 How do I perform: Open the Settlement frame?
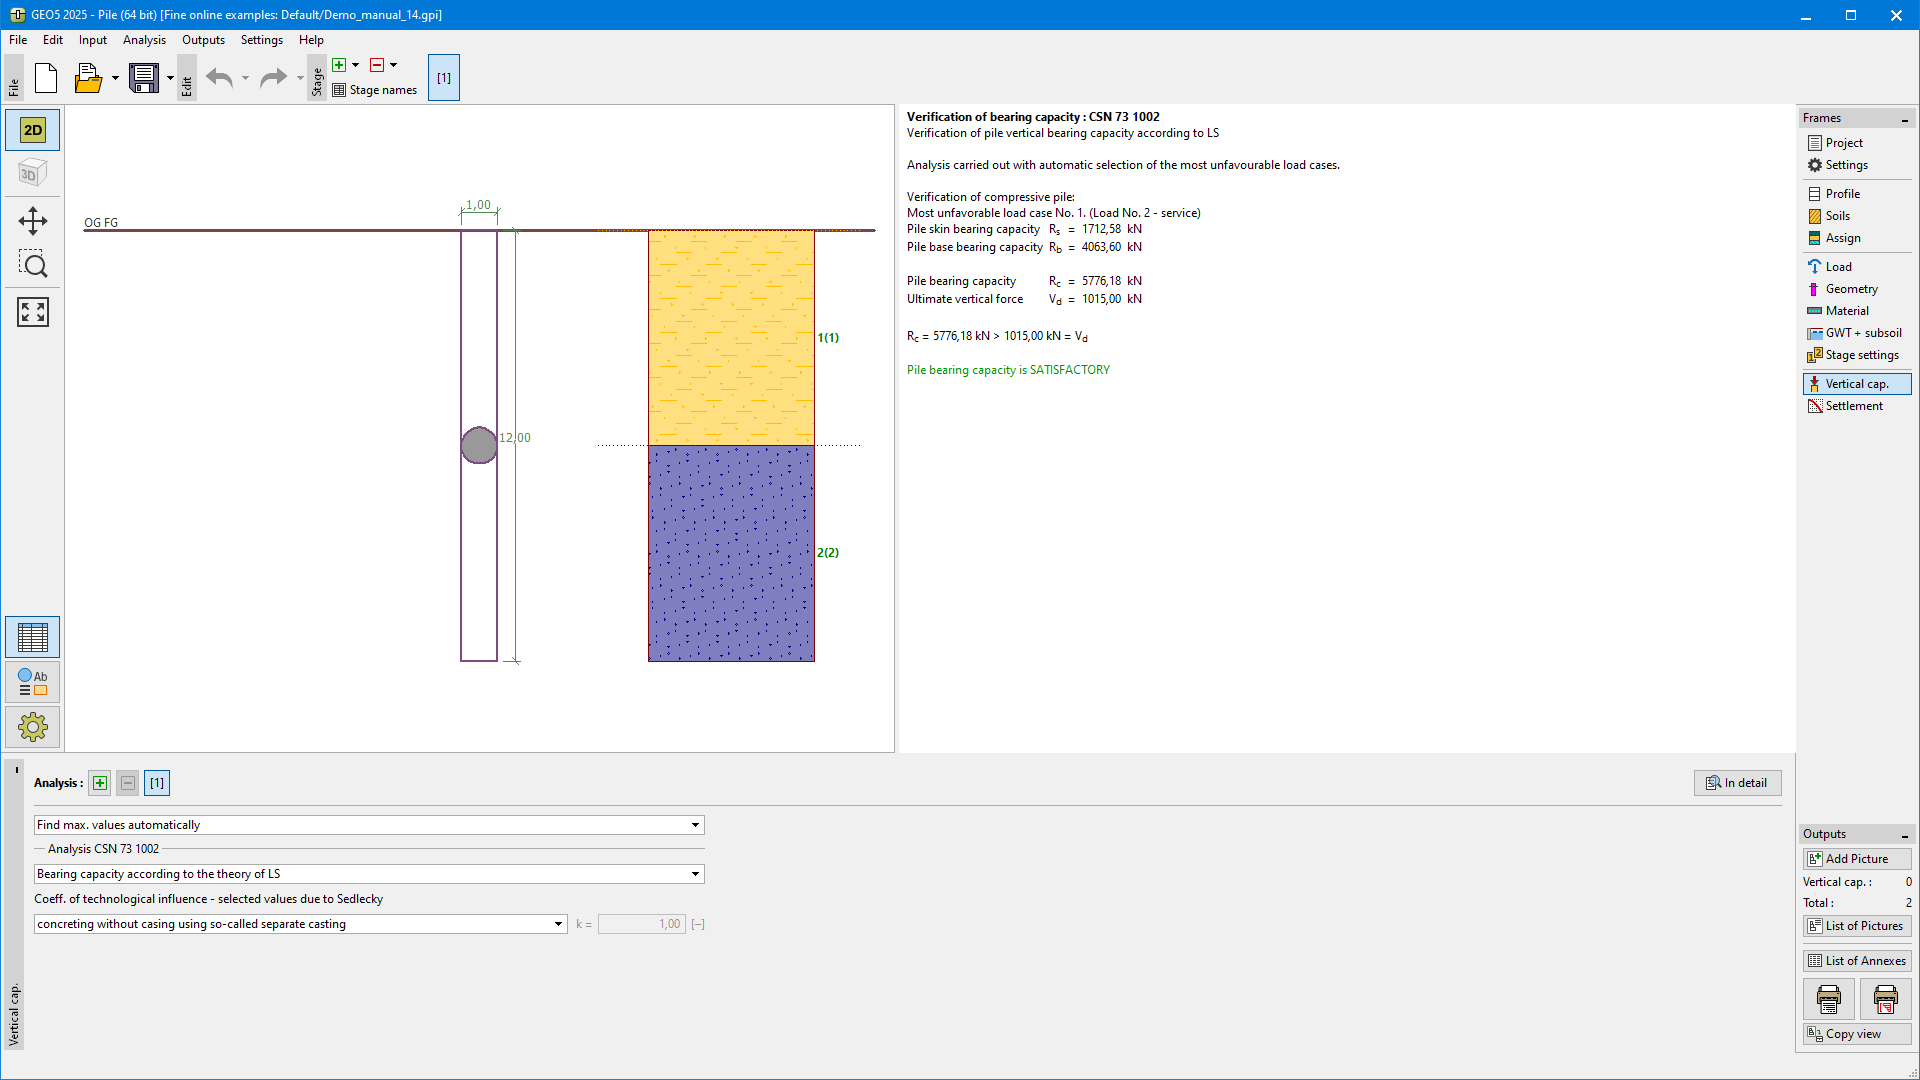[1857, 406]
